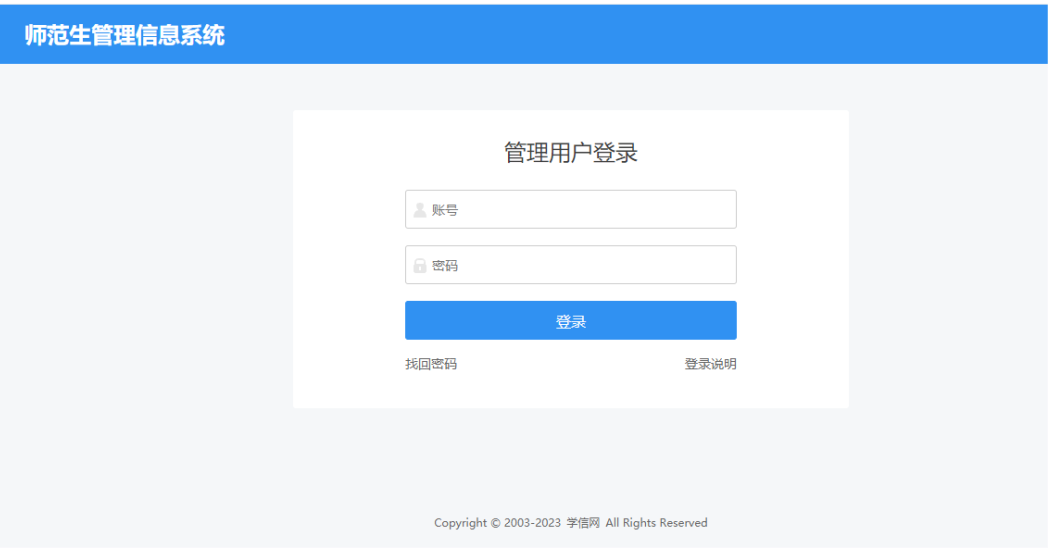Click the word Copyright in the footer

point(461,523)
